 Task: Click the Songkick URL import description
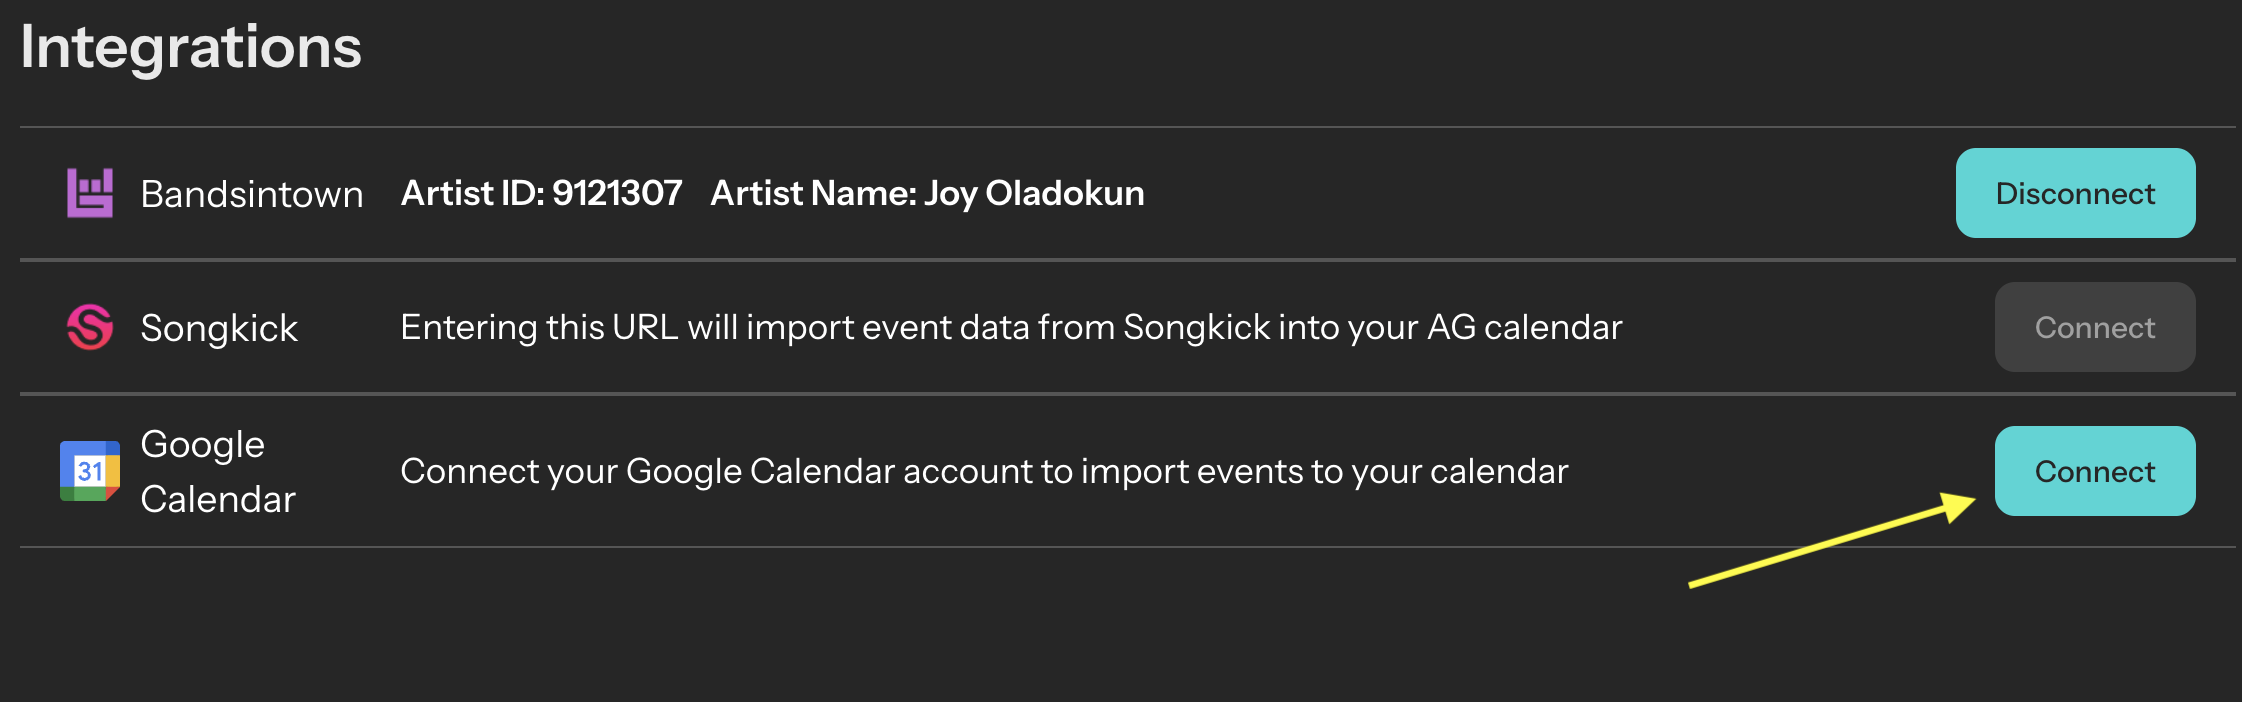click(1011, 328)
